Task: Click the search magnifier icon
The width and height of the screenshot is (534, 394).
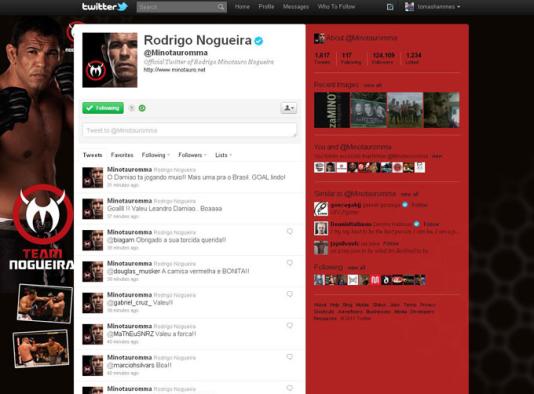Action: (x=221, y=6)
